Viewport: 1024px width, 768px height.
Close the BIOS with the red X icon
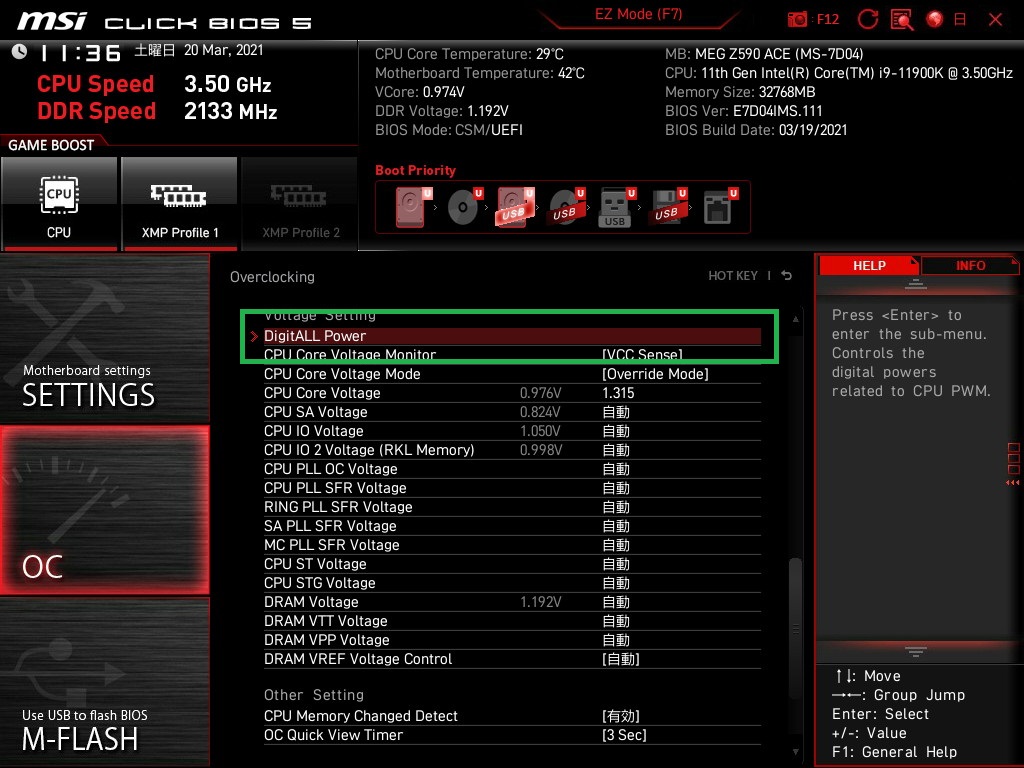pos(995,20)
